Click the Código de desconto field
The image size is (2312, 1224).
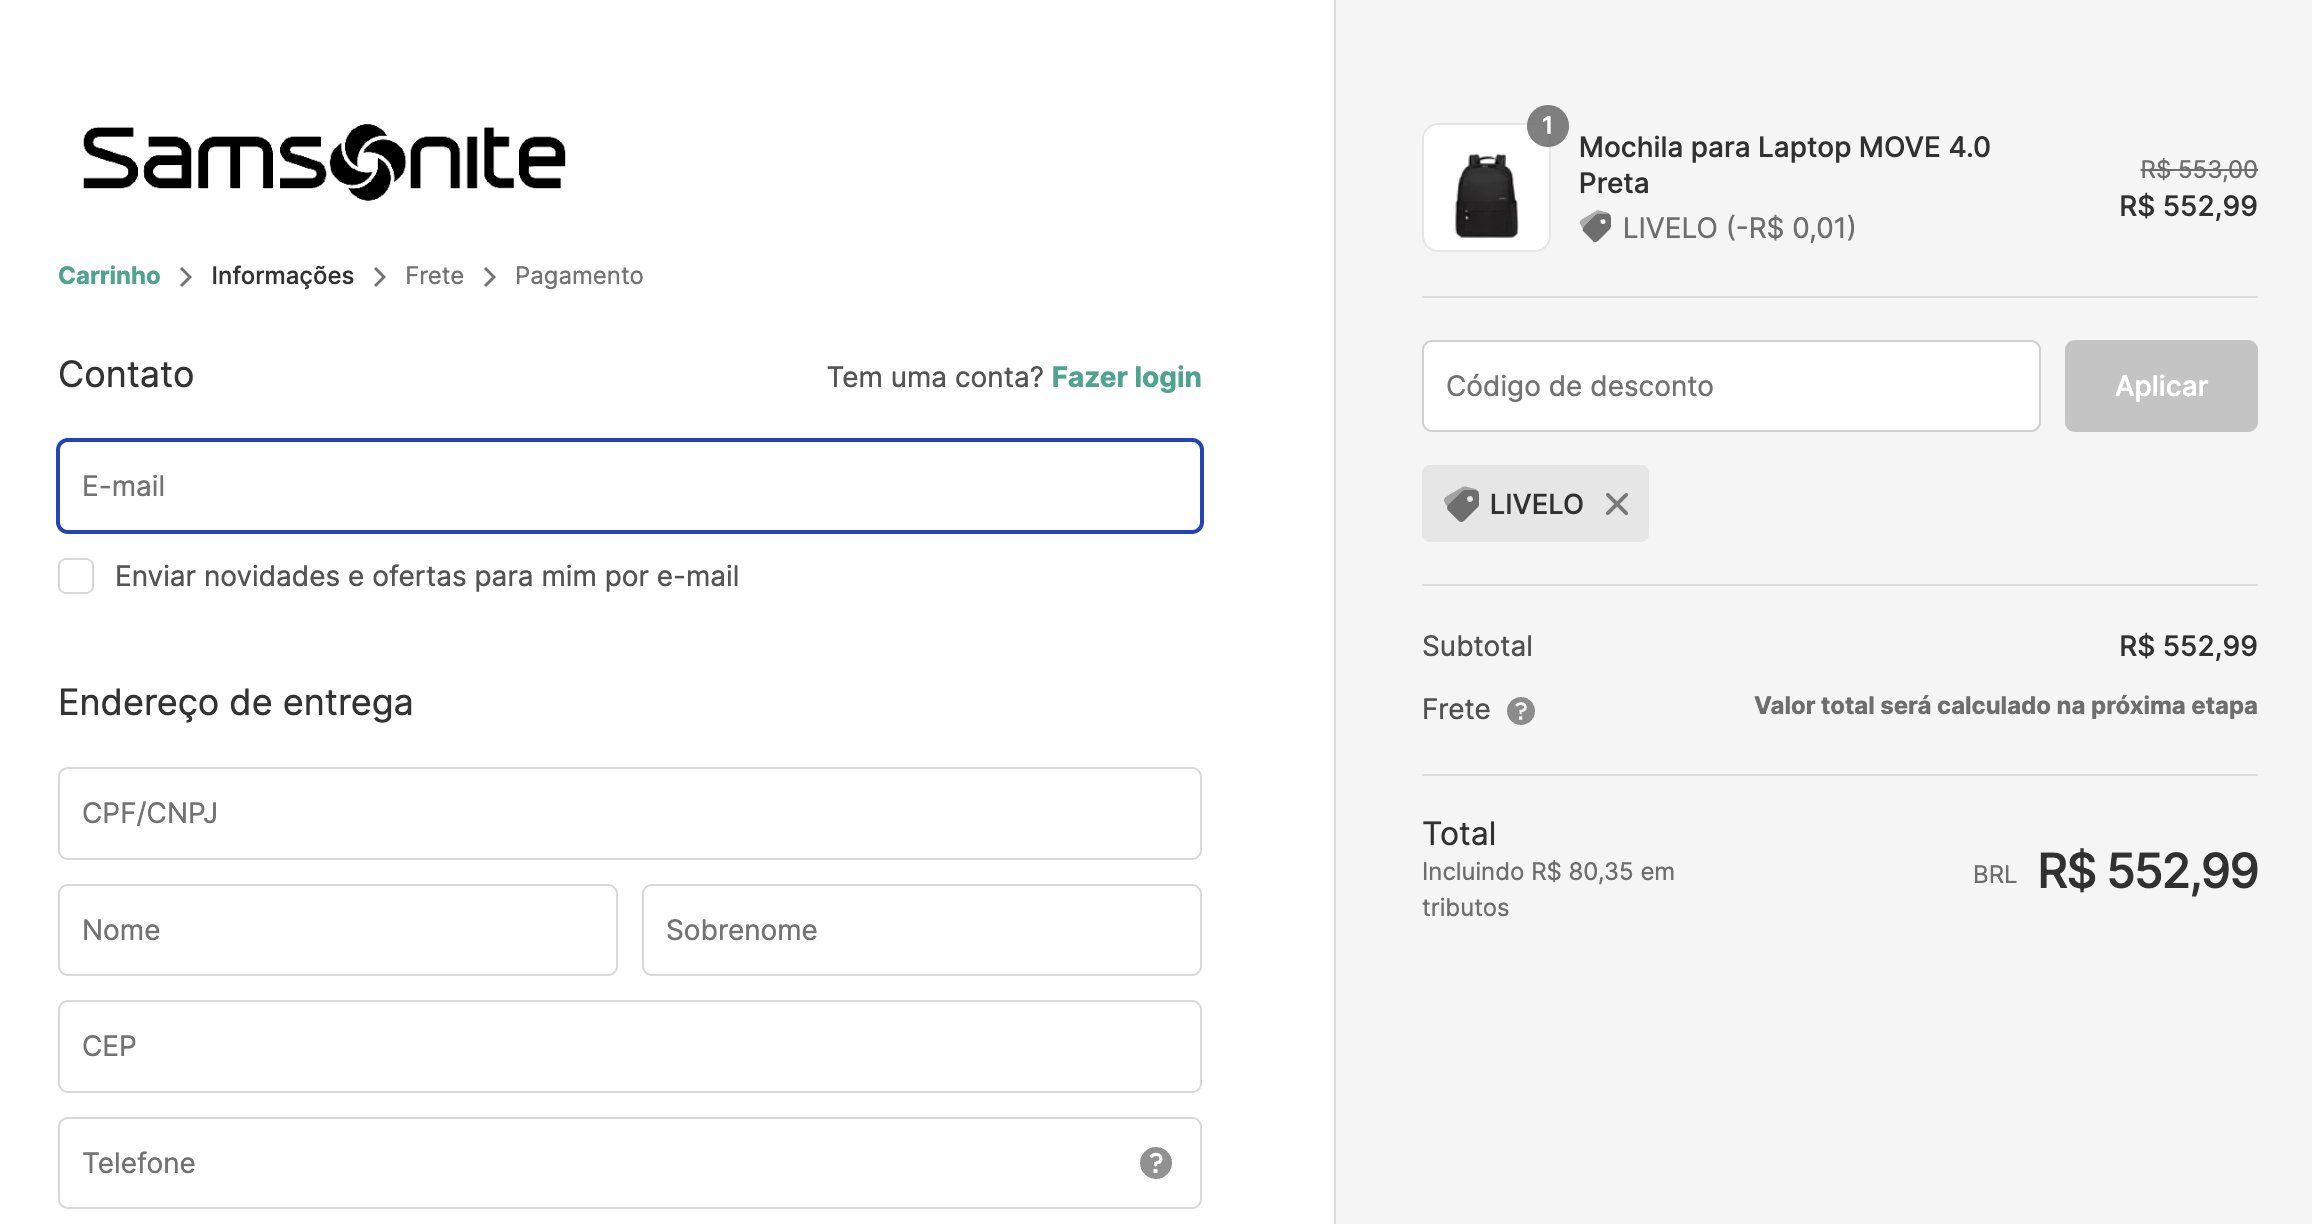[x=1731, y=386]
